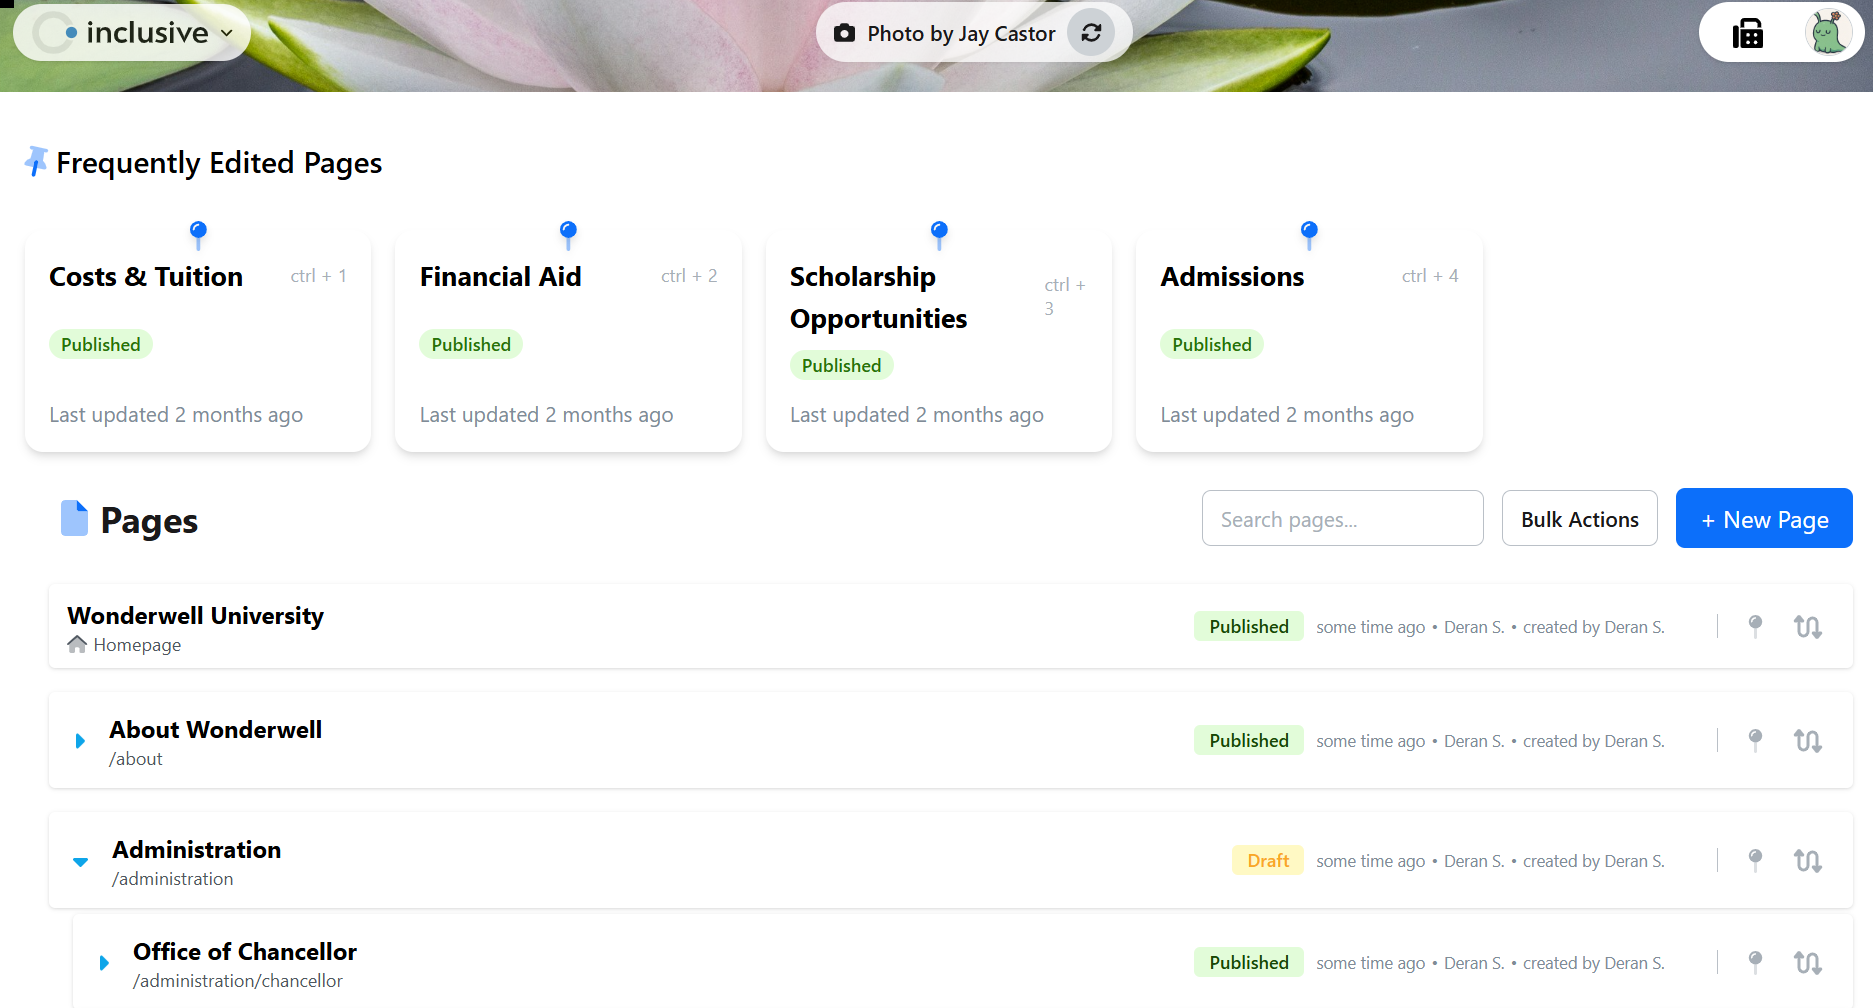1873x1008 pixels.
Task: Click inside the Search pages field
Action: click(1342, 518)
